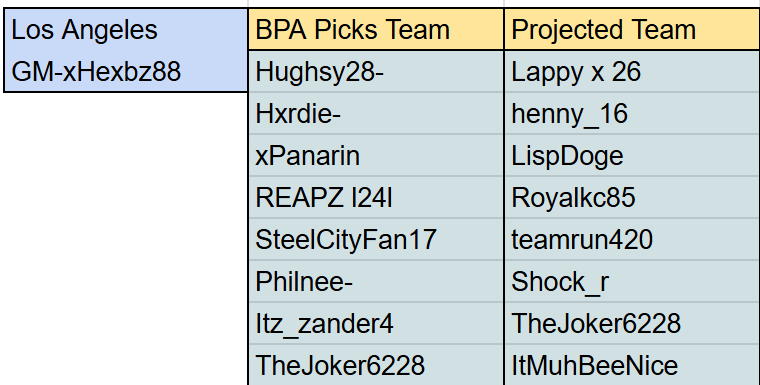Screen dimensions: 760x385
Task: Click the Hughsy28- cell
Action: click(376, 71)
